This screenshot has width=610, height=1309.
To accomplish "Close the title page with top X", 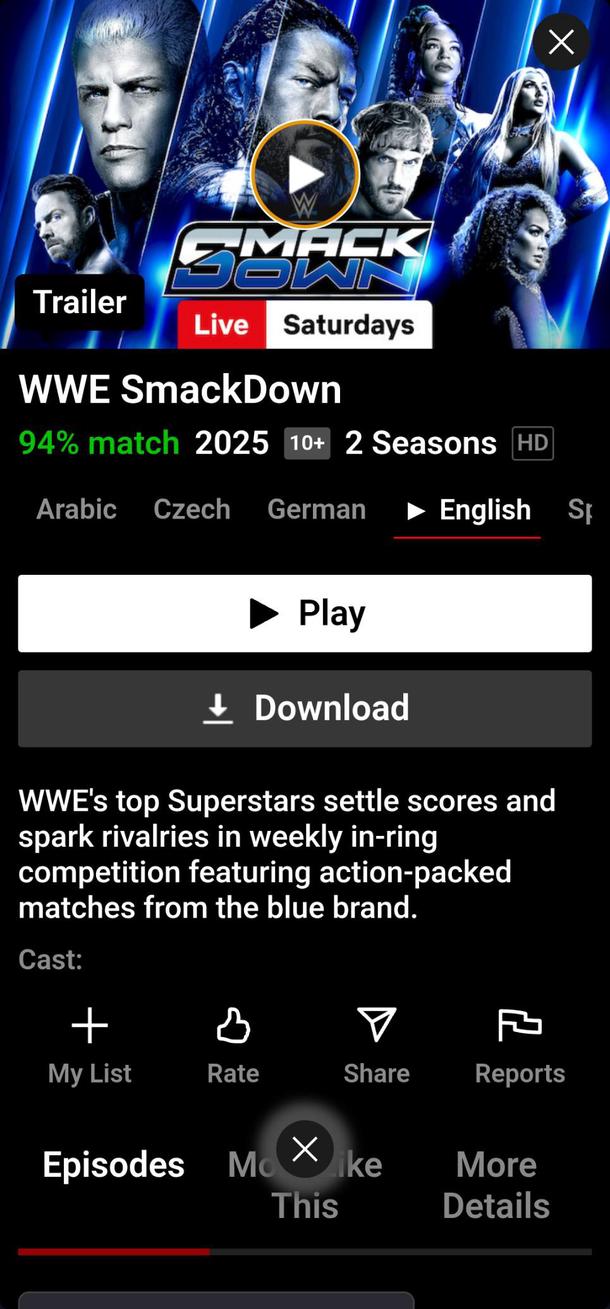I will 561,42.
